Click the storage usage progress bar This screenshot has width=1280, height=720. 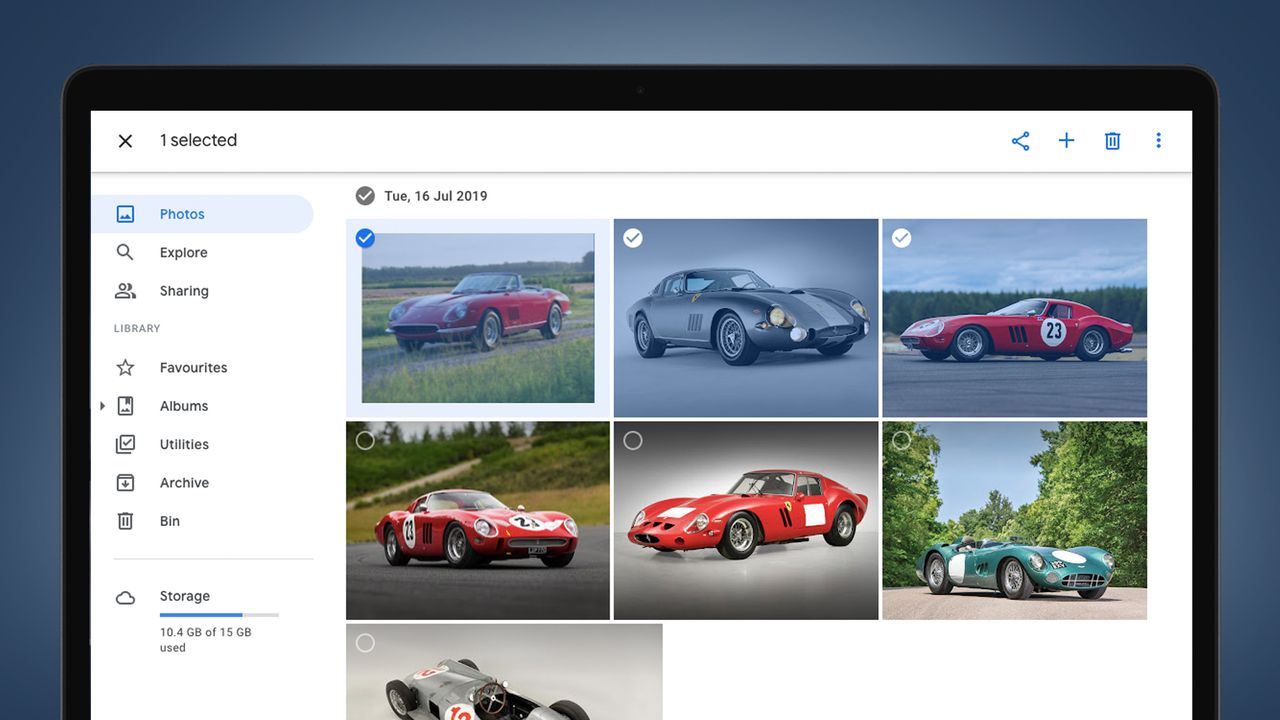pyautogui.click(x=219, y=615)
